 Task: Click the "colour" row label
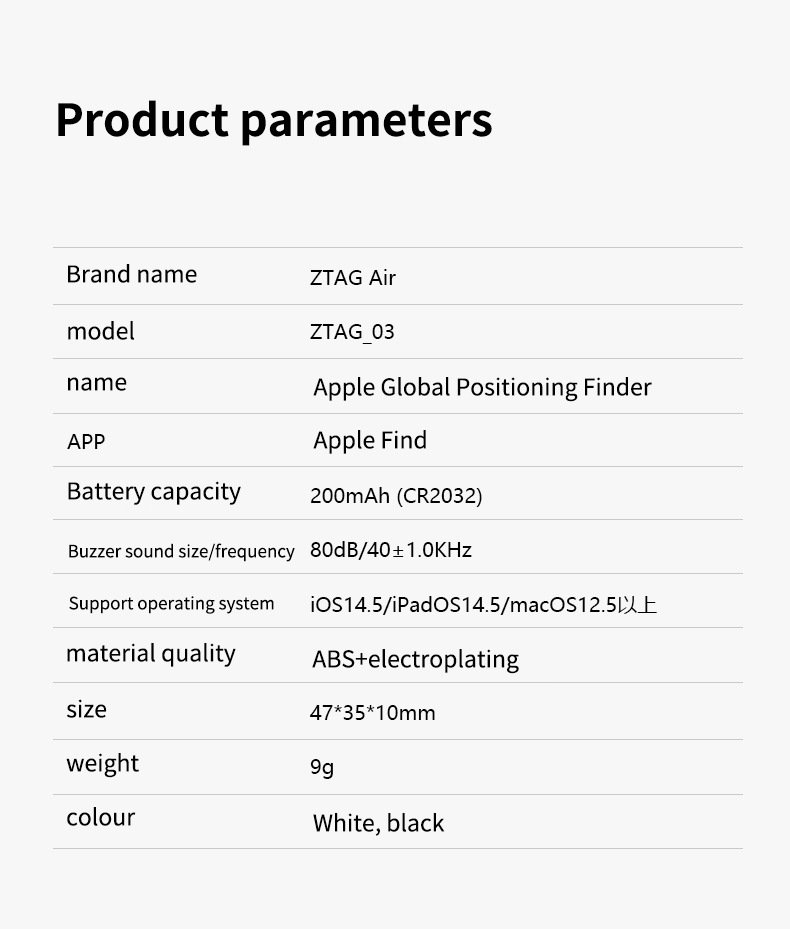point(100,818)
